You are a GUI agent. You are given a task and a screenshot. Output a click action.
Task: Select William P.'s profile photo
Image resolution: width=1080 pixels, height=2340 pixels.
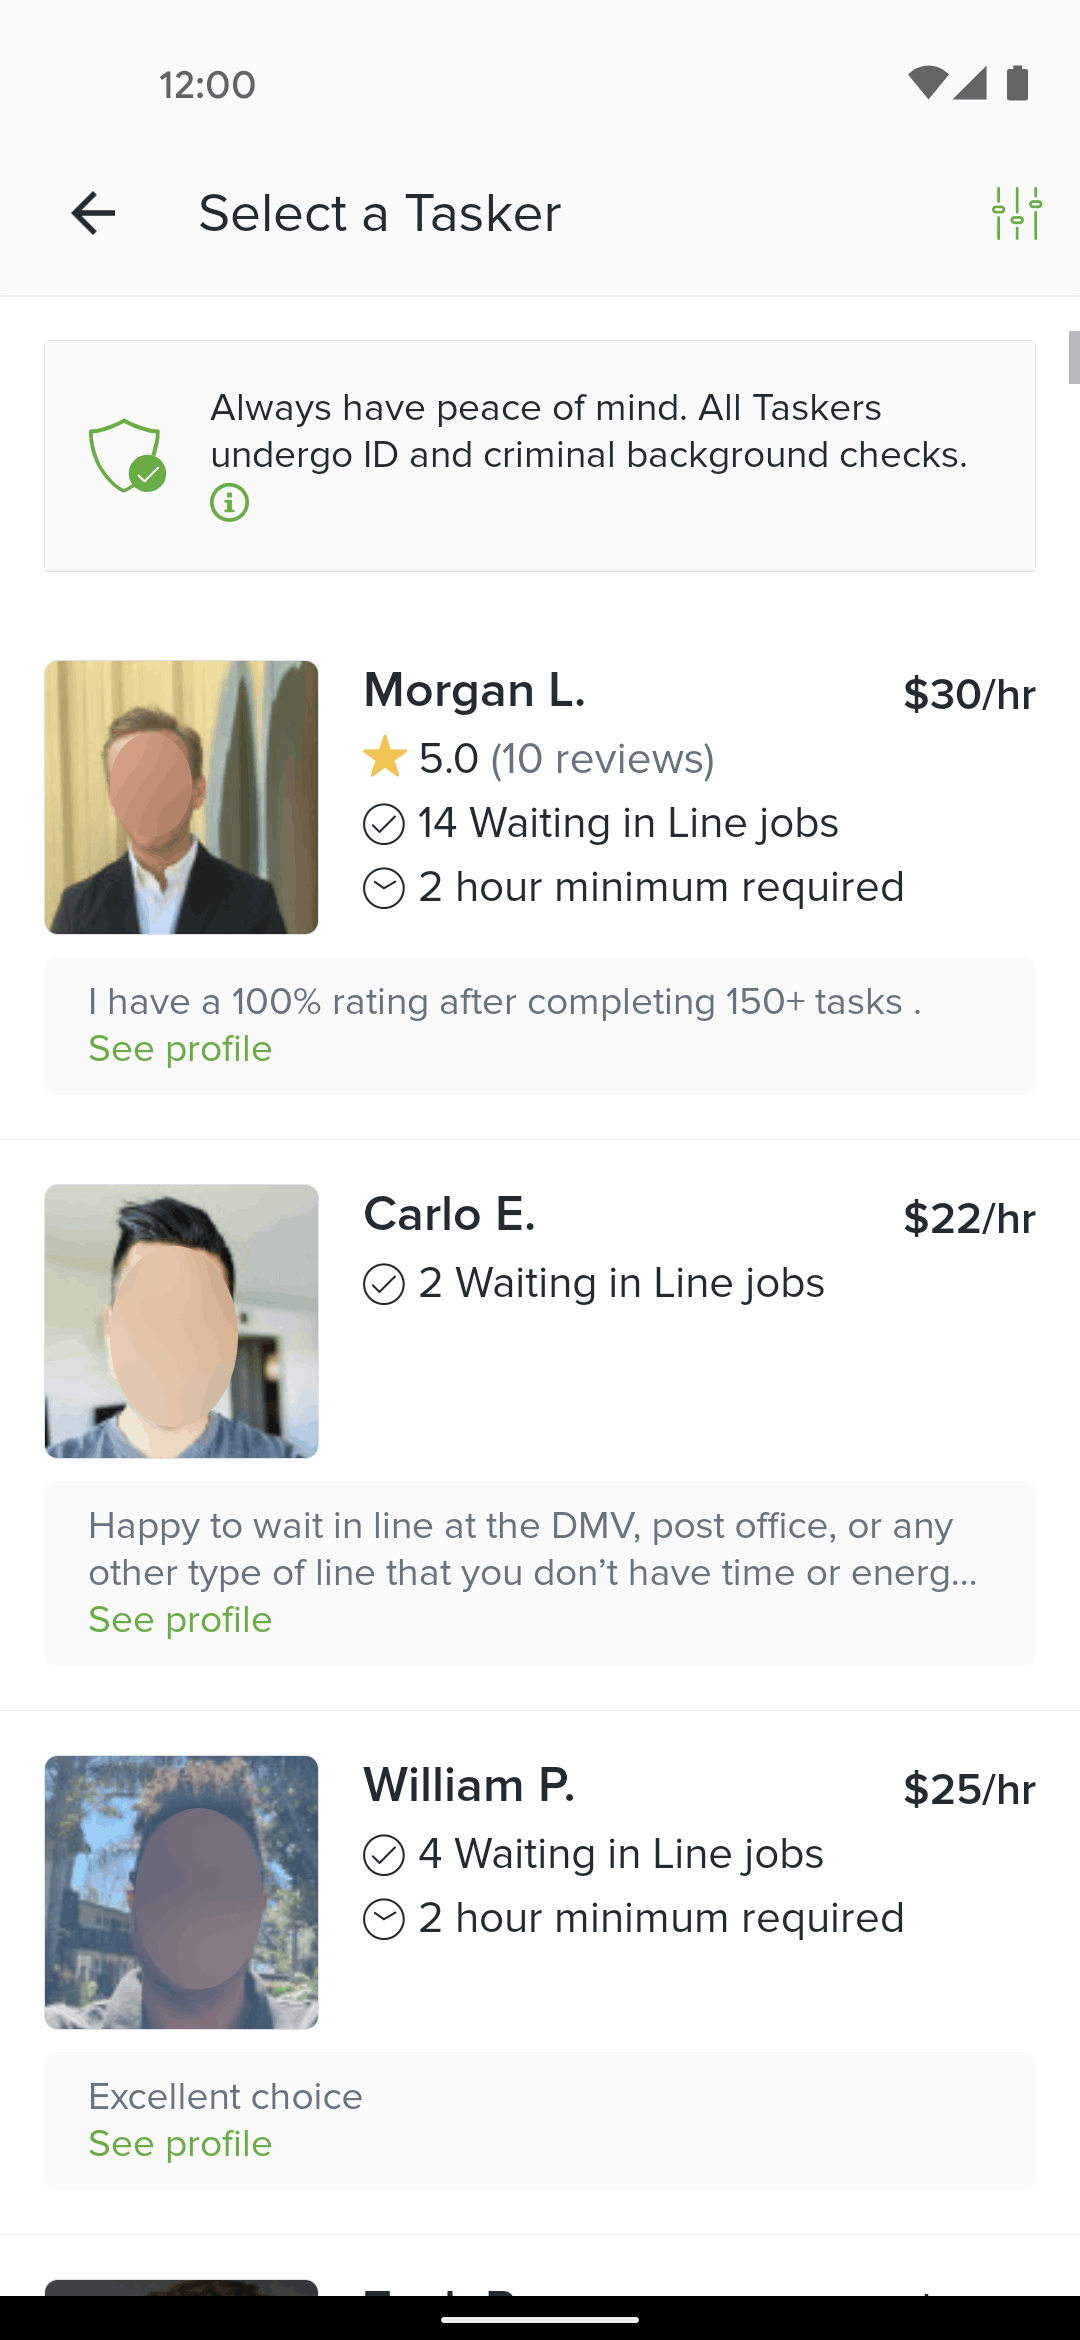(x=181, y=1892)
